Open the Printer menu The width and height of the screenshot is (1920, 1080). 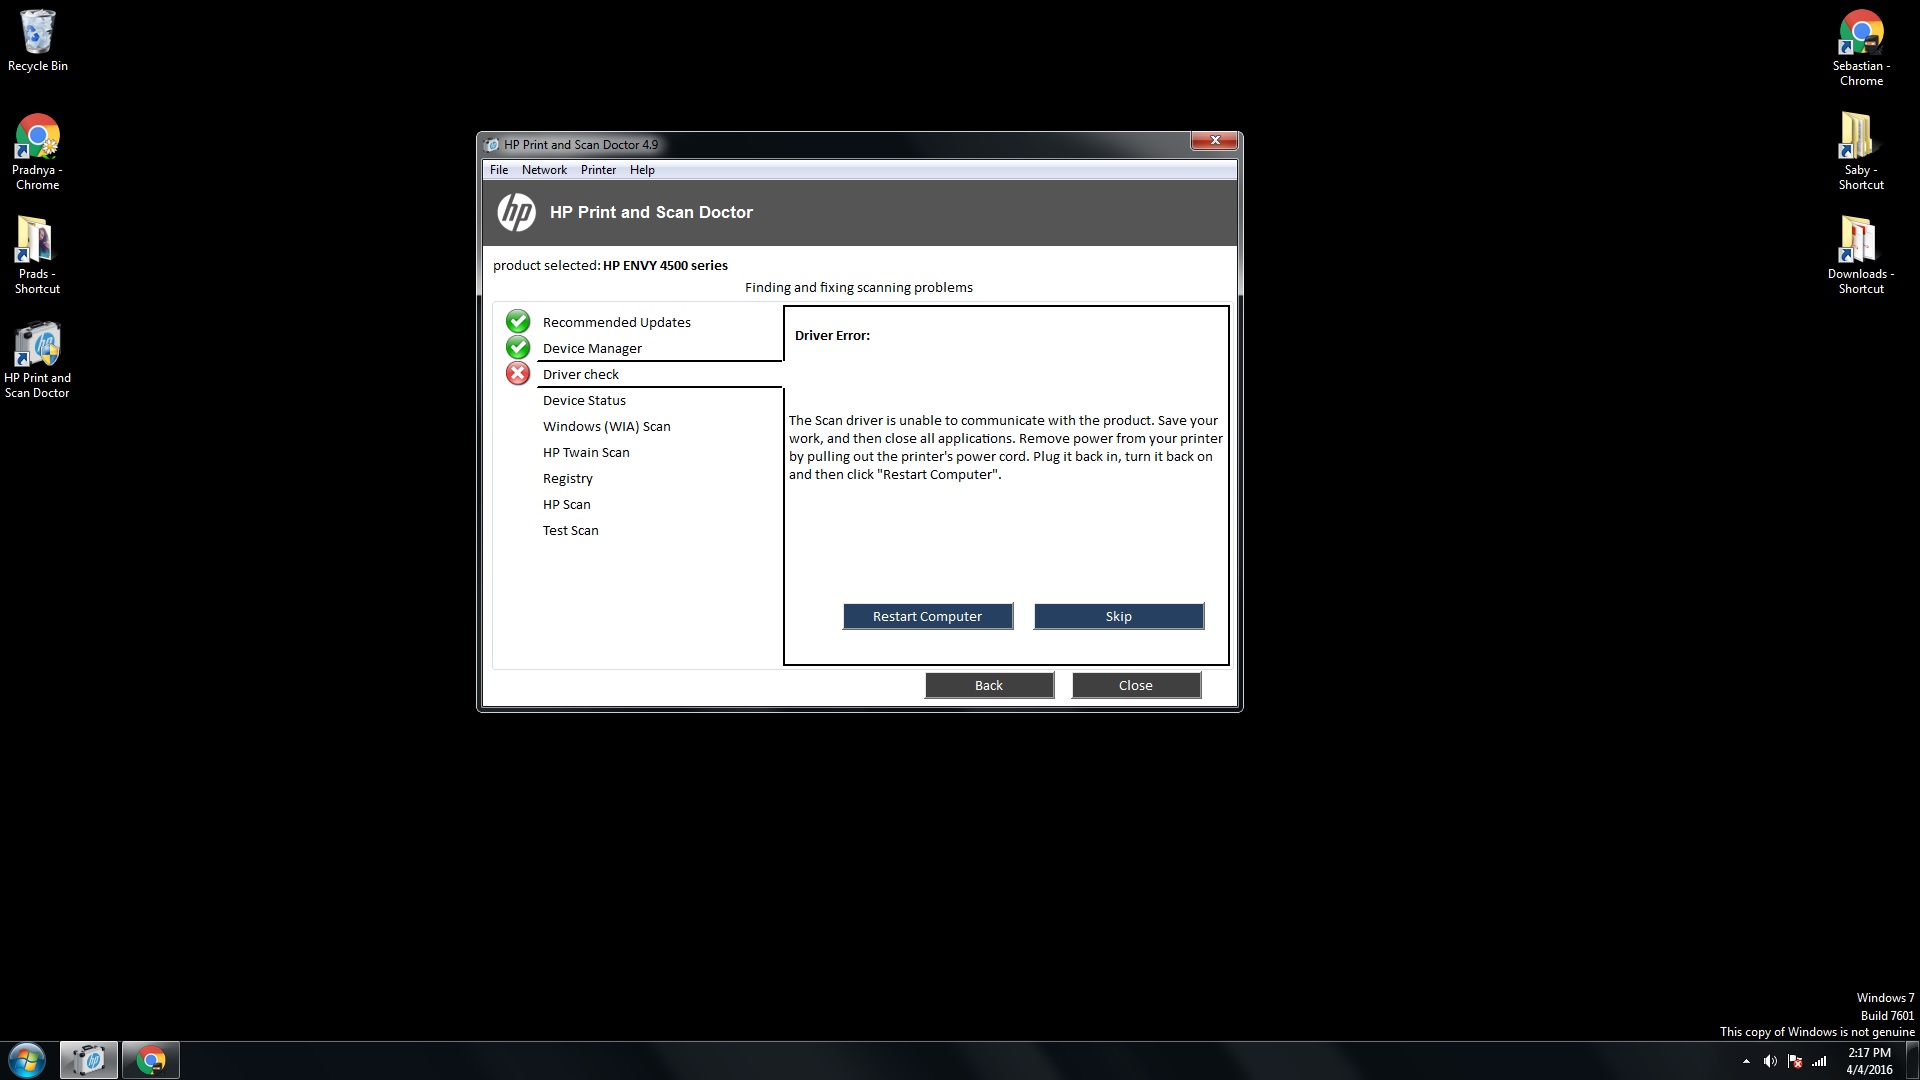click(598, 170)
